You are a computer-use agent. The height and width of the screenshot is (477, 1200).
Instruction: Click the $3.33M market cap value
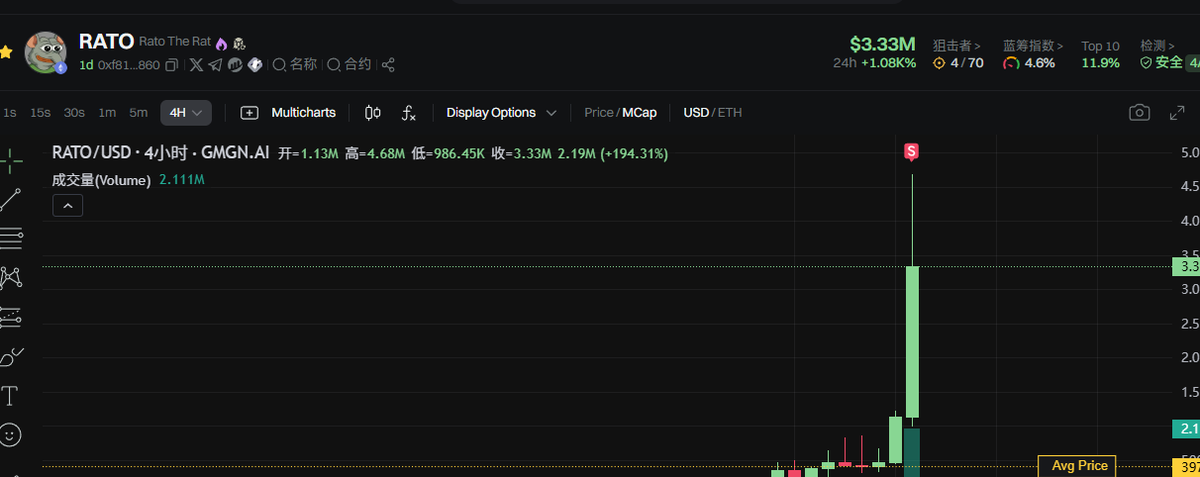[x=883, y=44]
